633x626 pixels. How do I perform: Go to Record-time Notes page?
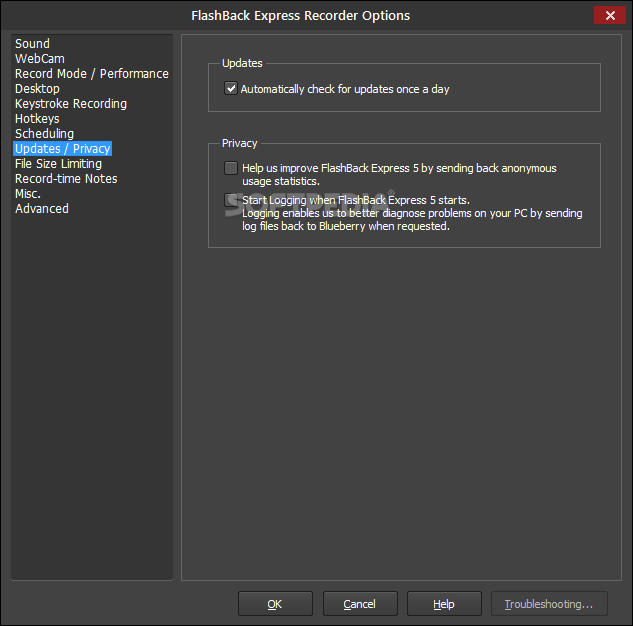tap(66, 178)
